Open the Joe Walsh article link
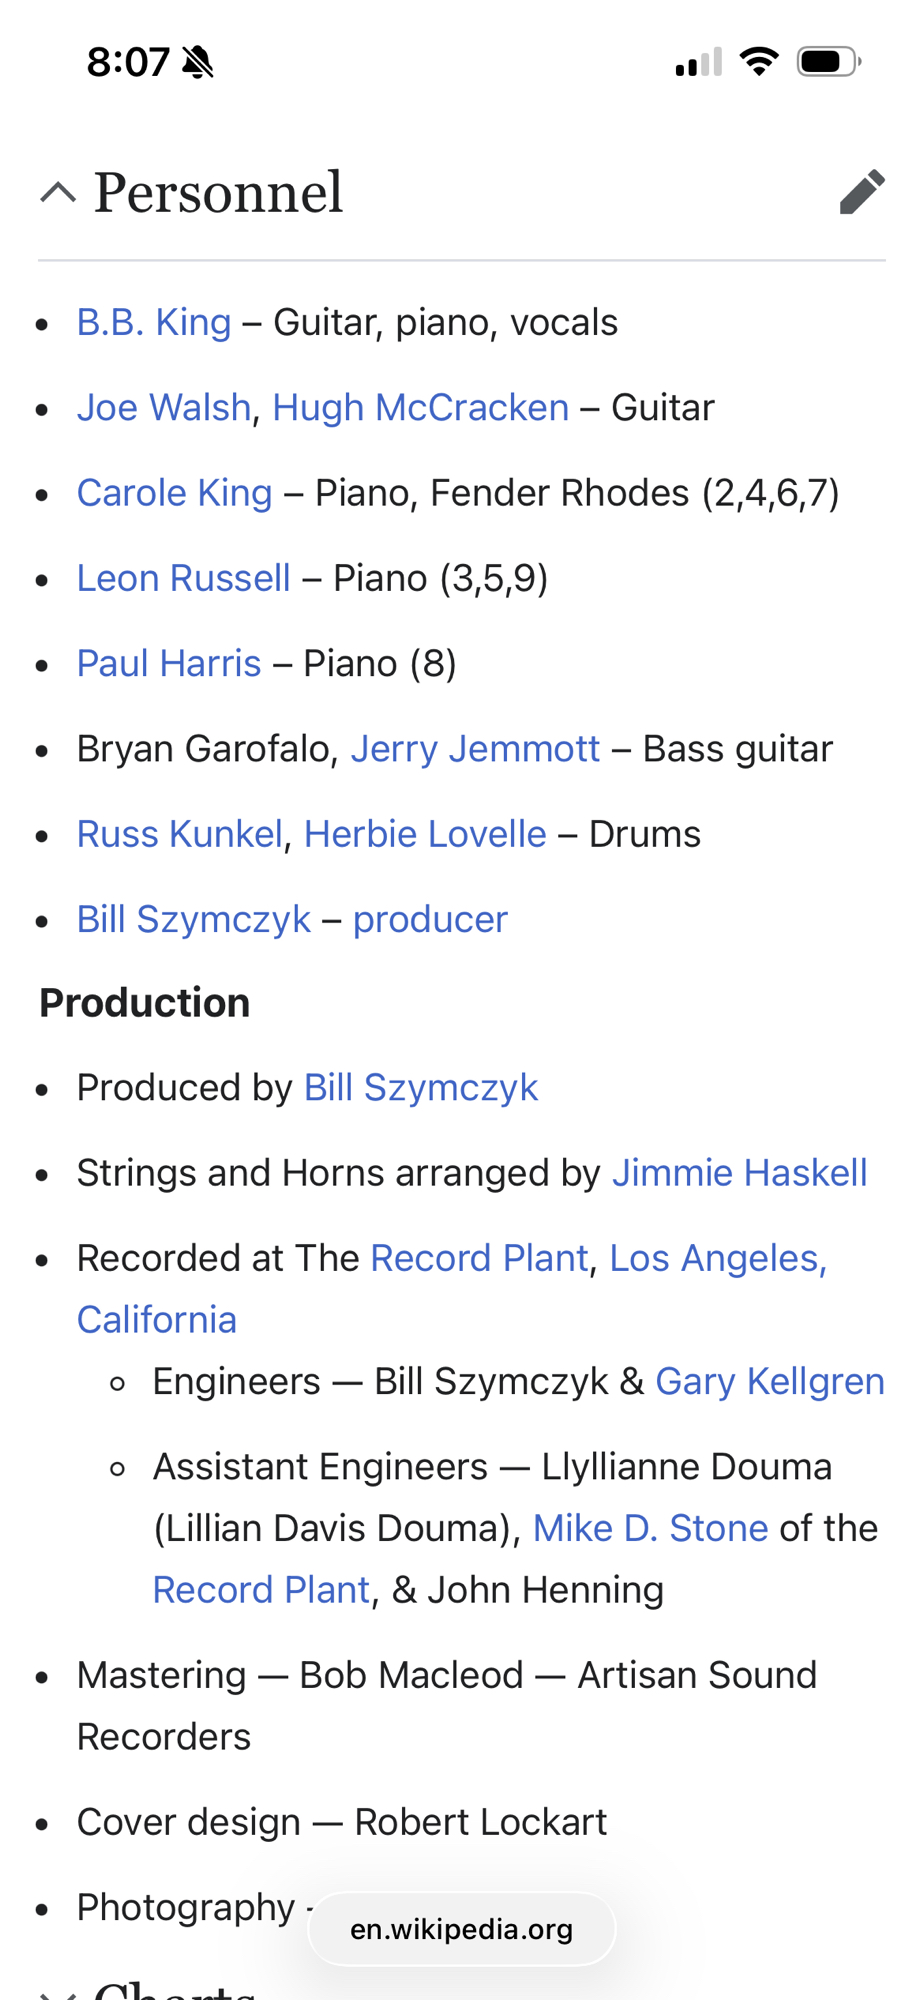 pos(164,408)
